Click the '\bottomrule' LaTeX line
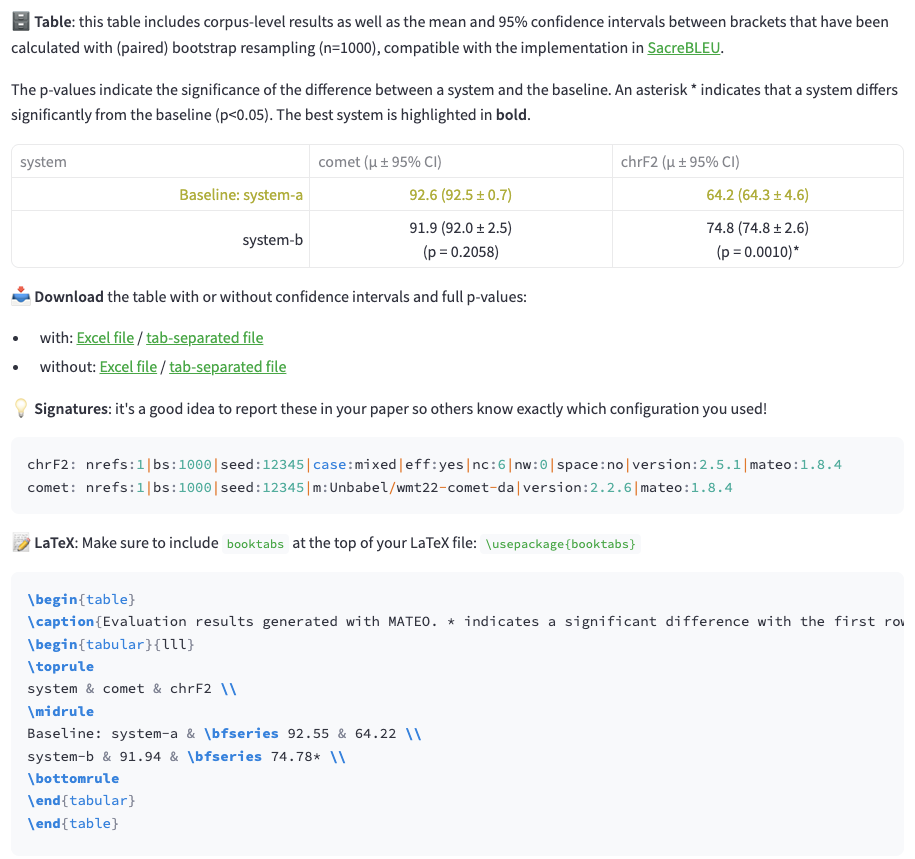The width and height of the screenshot is (915, 859). (73, 778)
